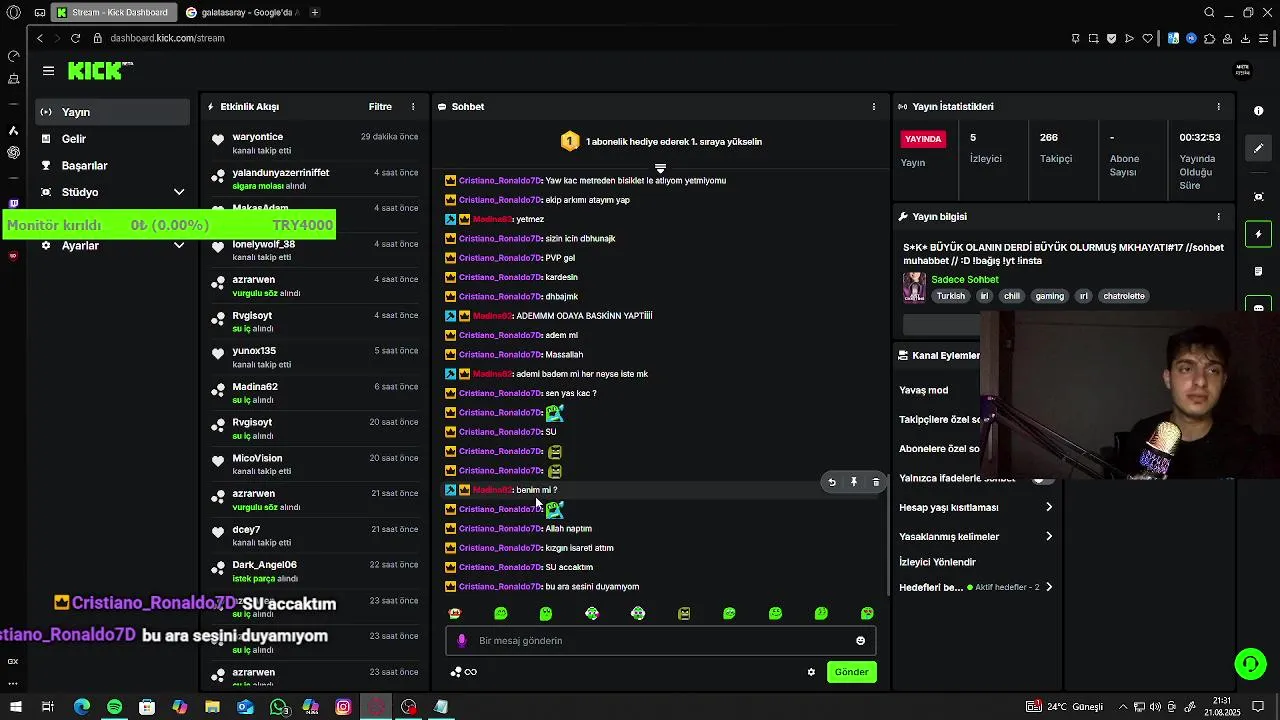Click the Dark_Angel06 activity row

[313, 571]
